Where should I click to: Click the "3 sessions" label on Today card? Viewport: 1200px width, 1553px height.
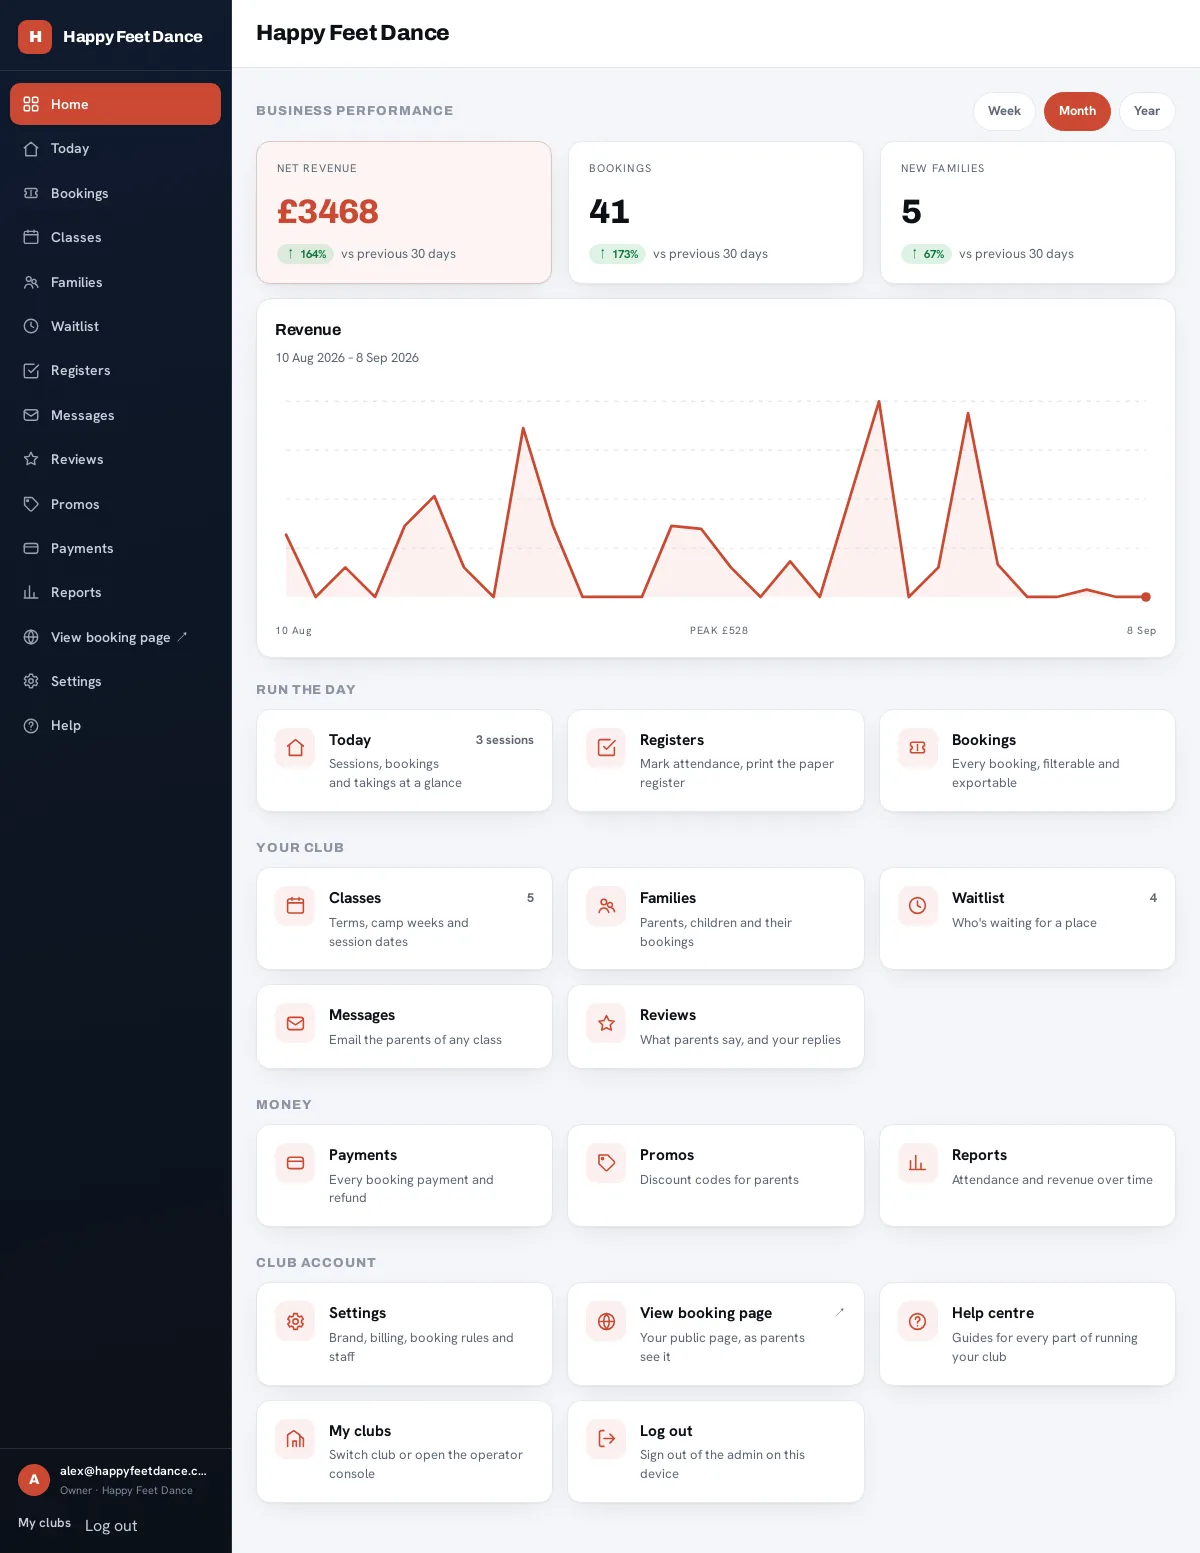point(504,740)
